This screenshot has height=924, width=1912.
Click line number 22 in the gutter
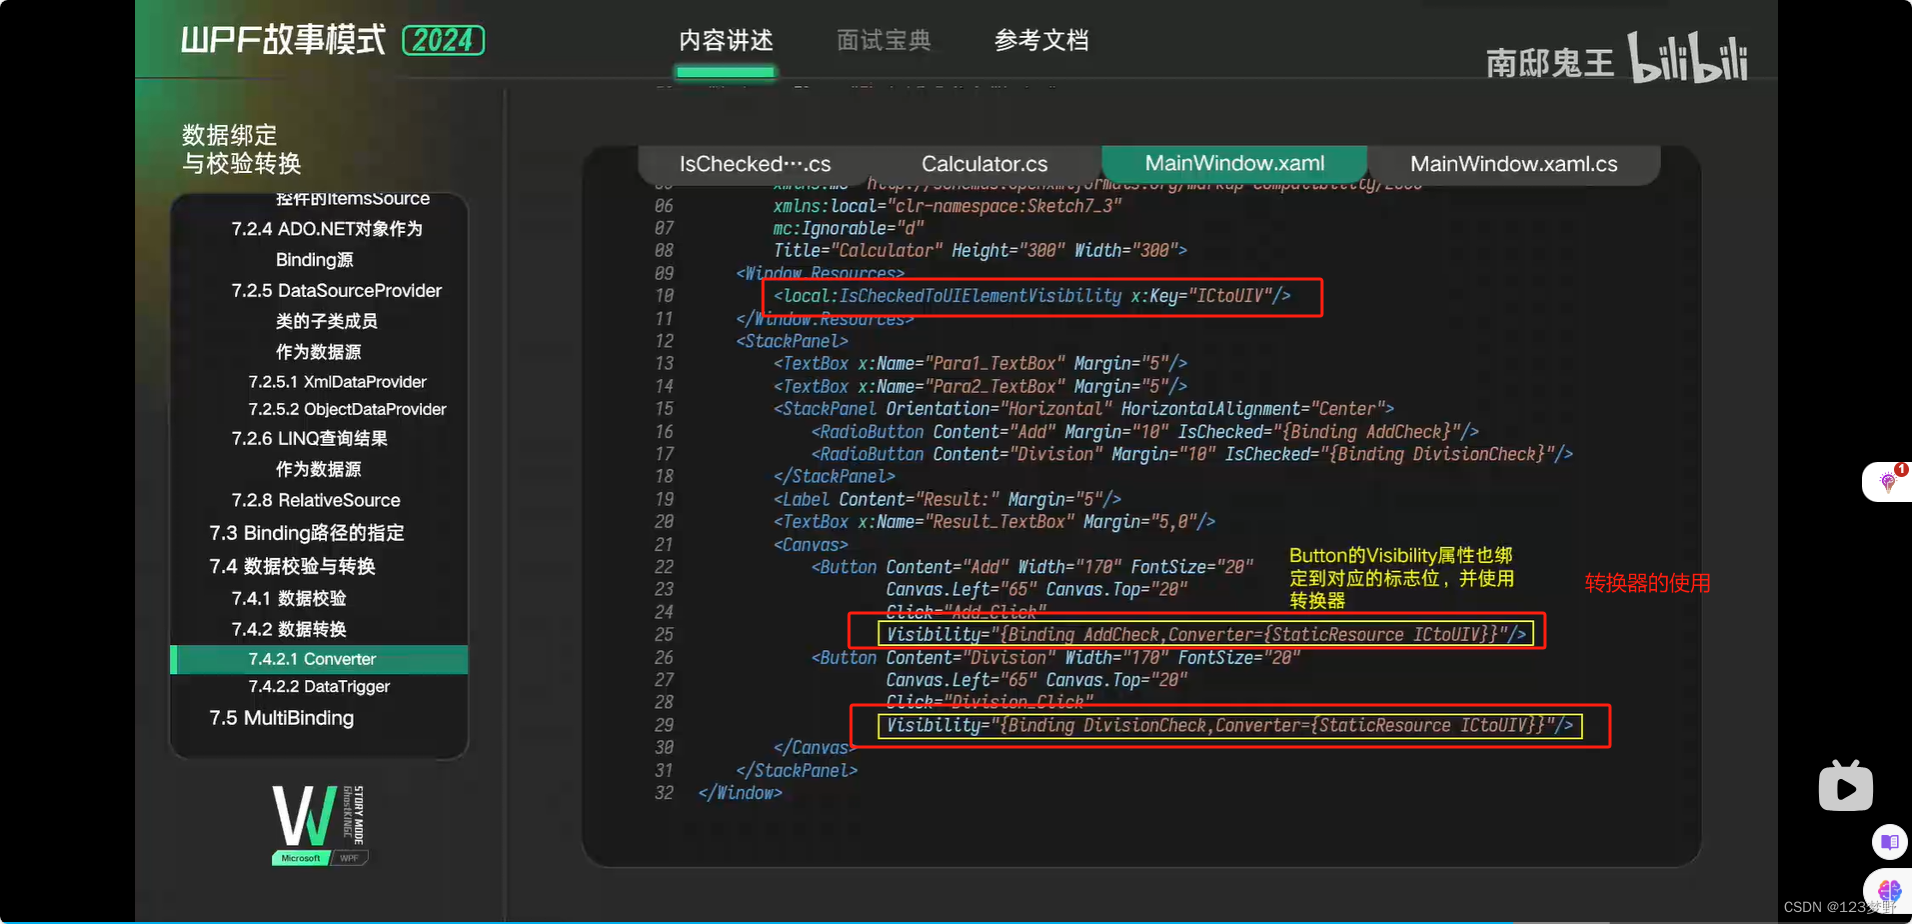(x=664, y=567)
